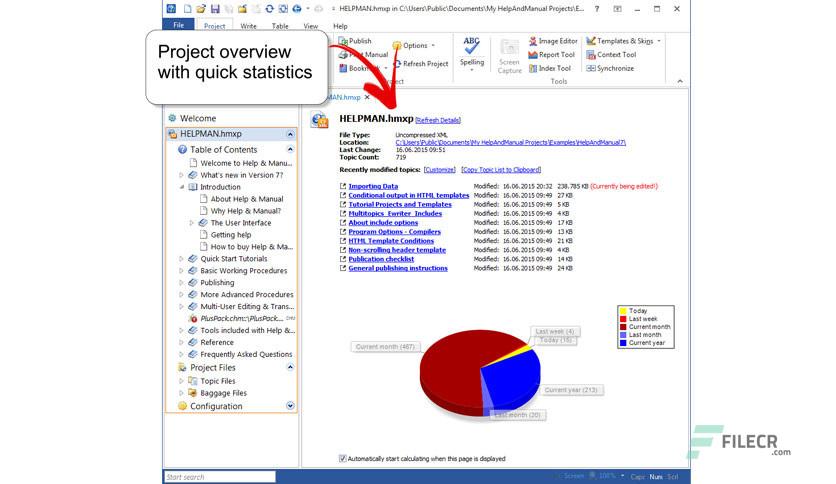The height and width of the screenshot is (484, 836).
Task: Open the Context Tool
Action: pos(611,54)
